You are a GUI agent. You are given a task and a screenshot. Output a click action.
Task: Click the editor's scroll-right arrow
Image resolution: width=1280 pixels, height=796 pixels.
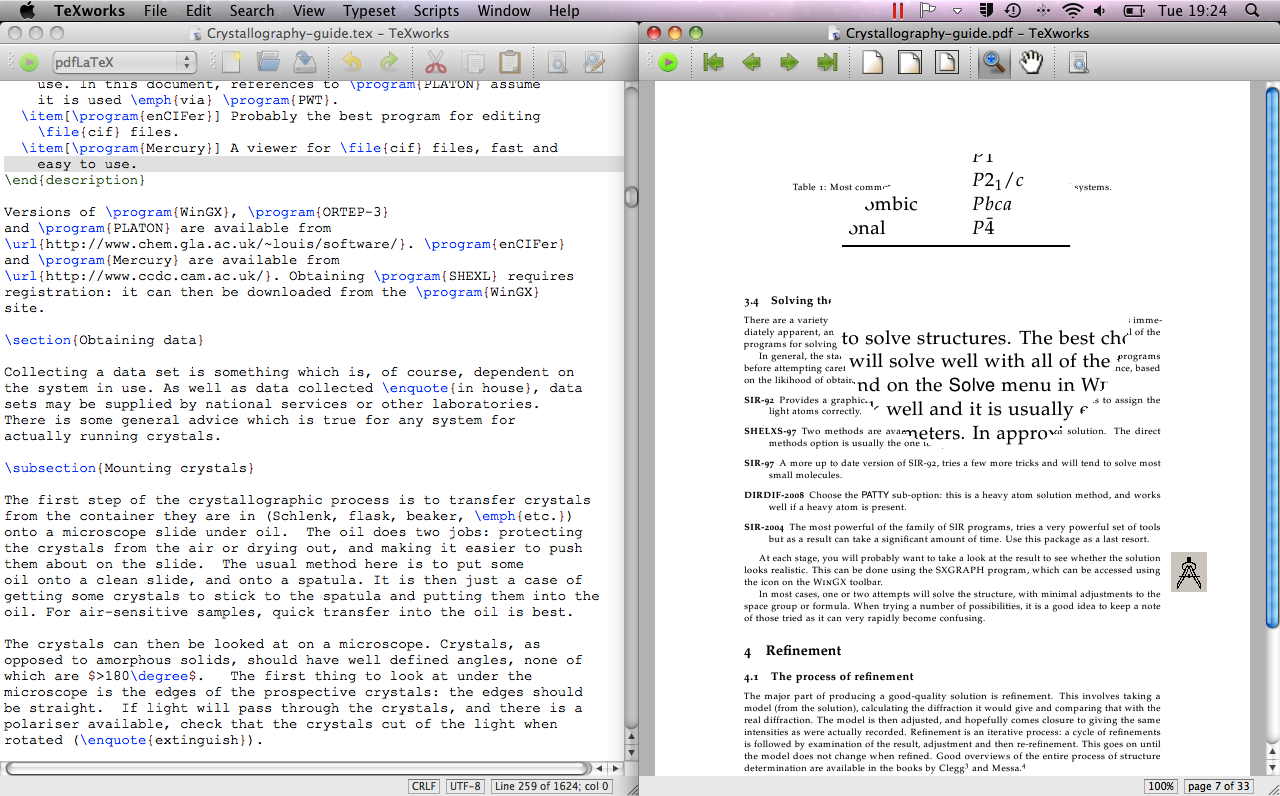point(615,768)
